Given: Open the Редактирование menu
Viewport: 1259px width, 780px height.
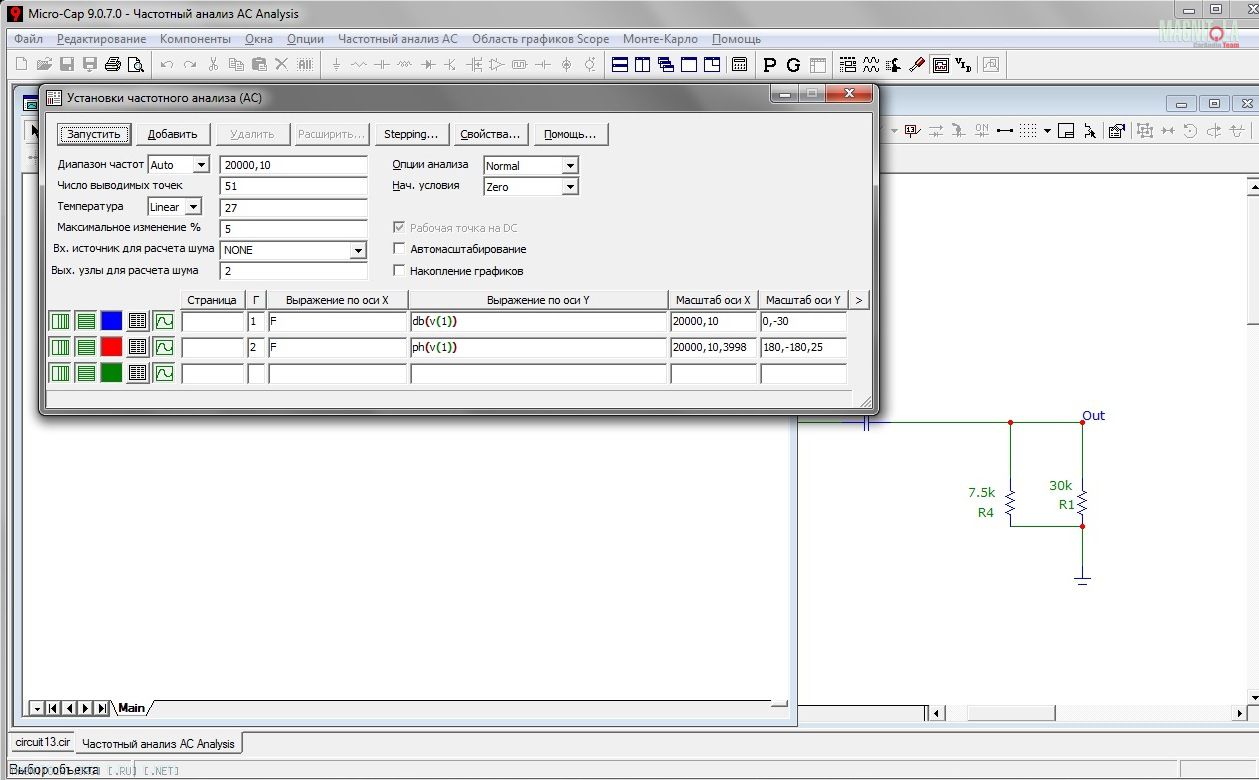Looking at the screenshot, I should coord(101,39).
